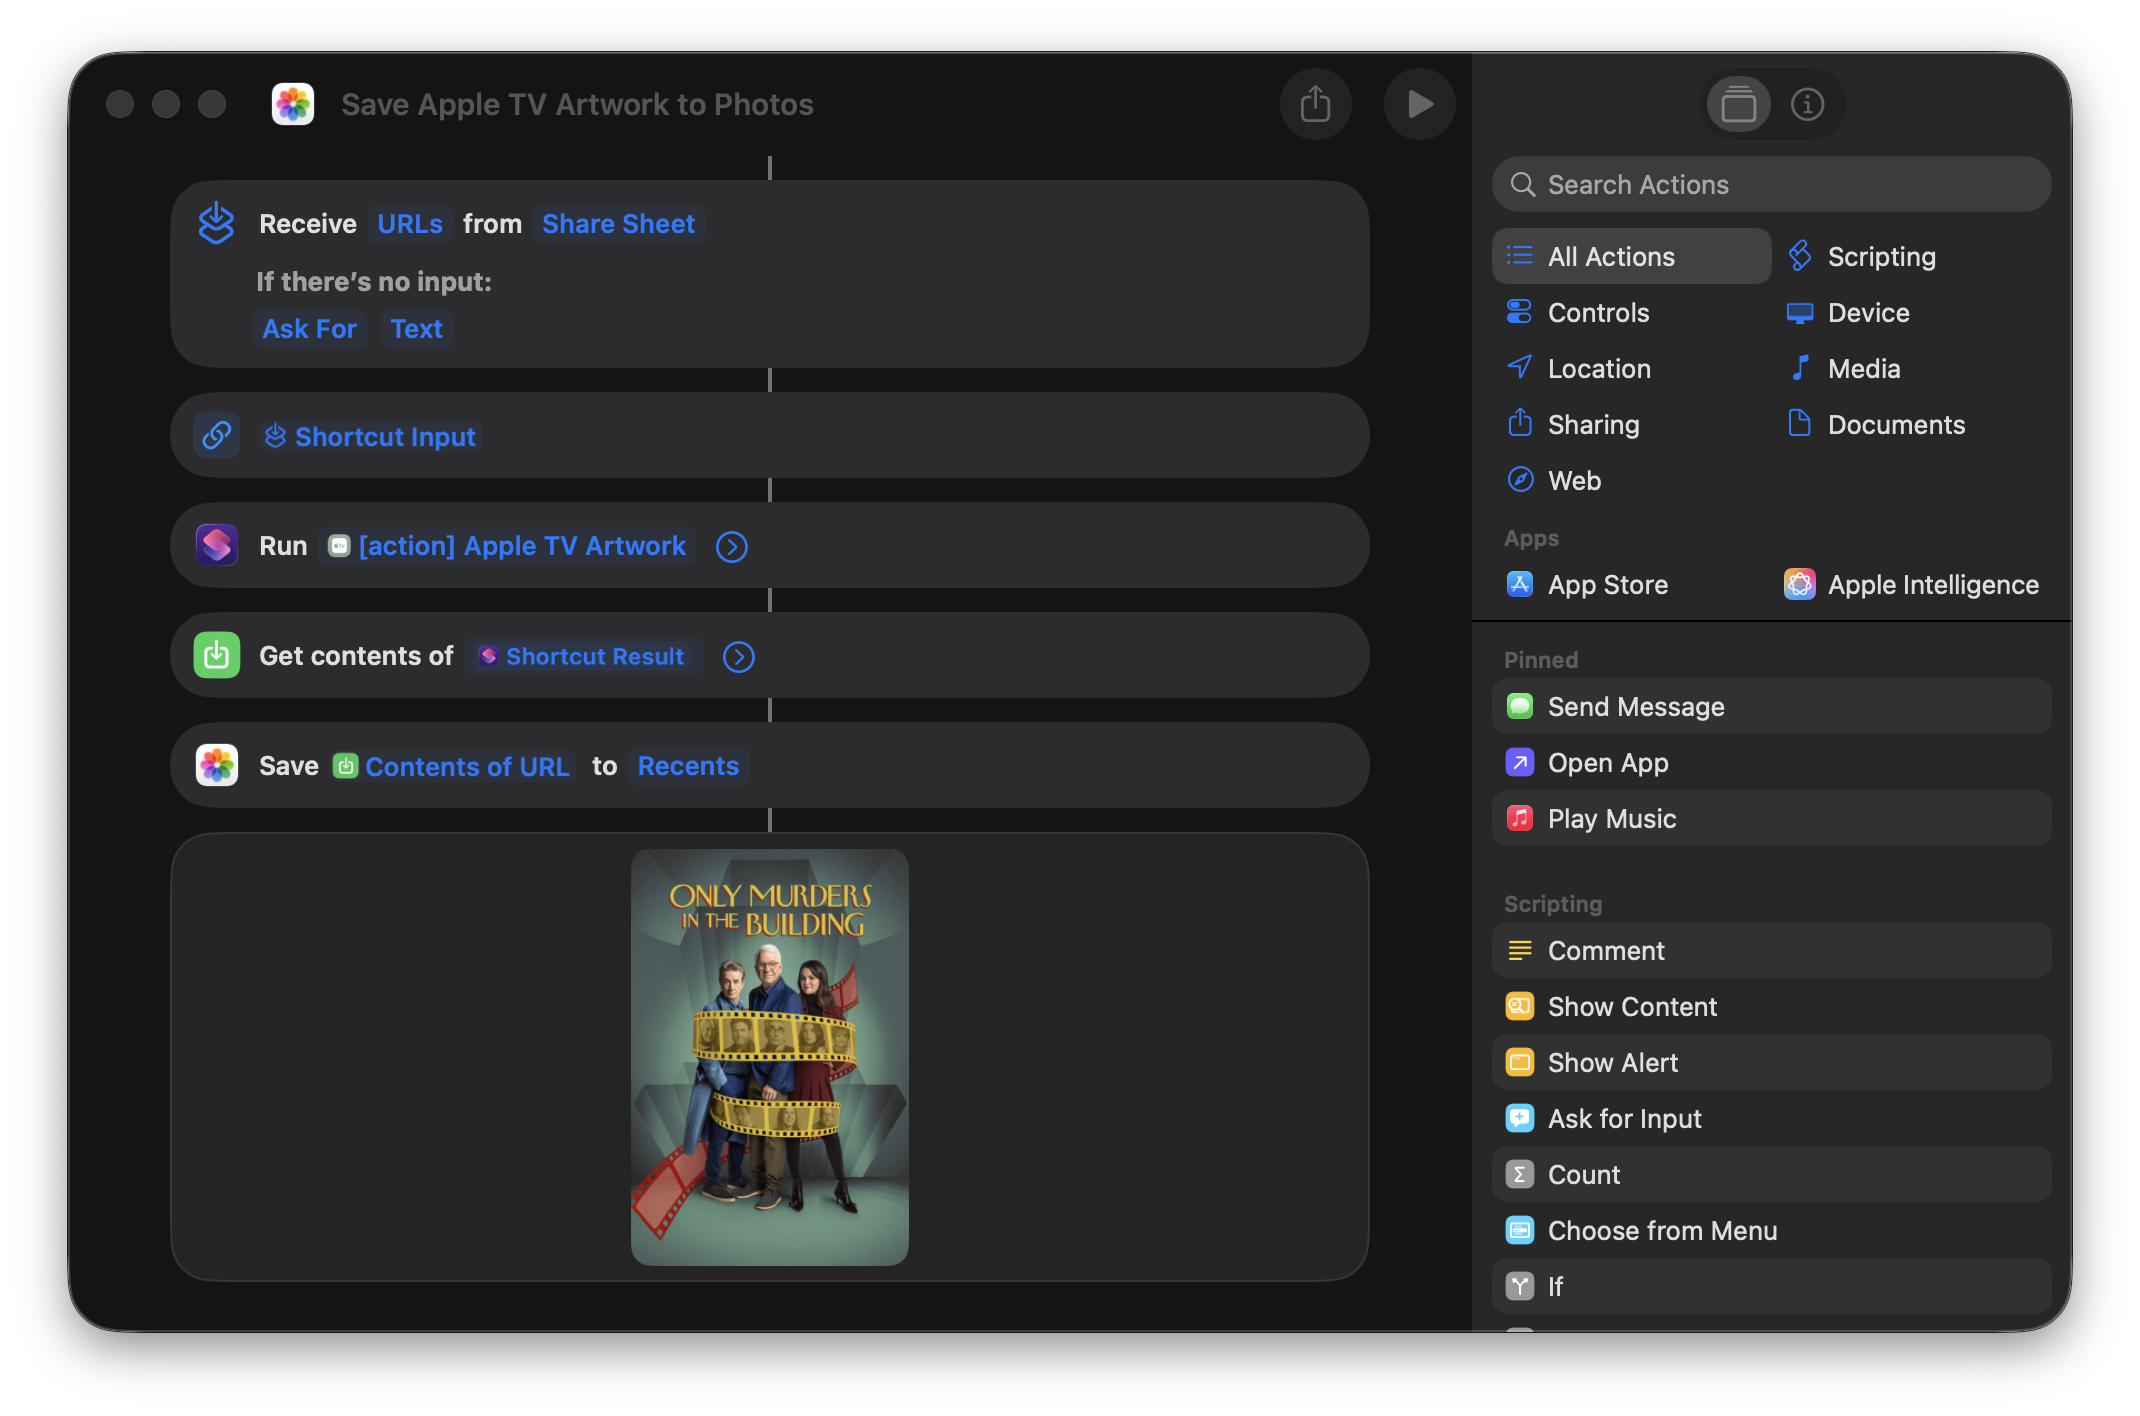Image resolution: width=2140 pixels, height=1416 pixels.
Task: Click the Ask for Input bubble icon
Action: (1520, 1118)
